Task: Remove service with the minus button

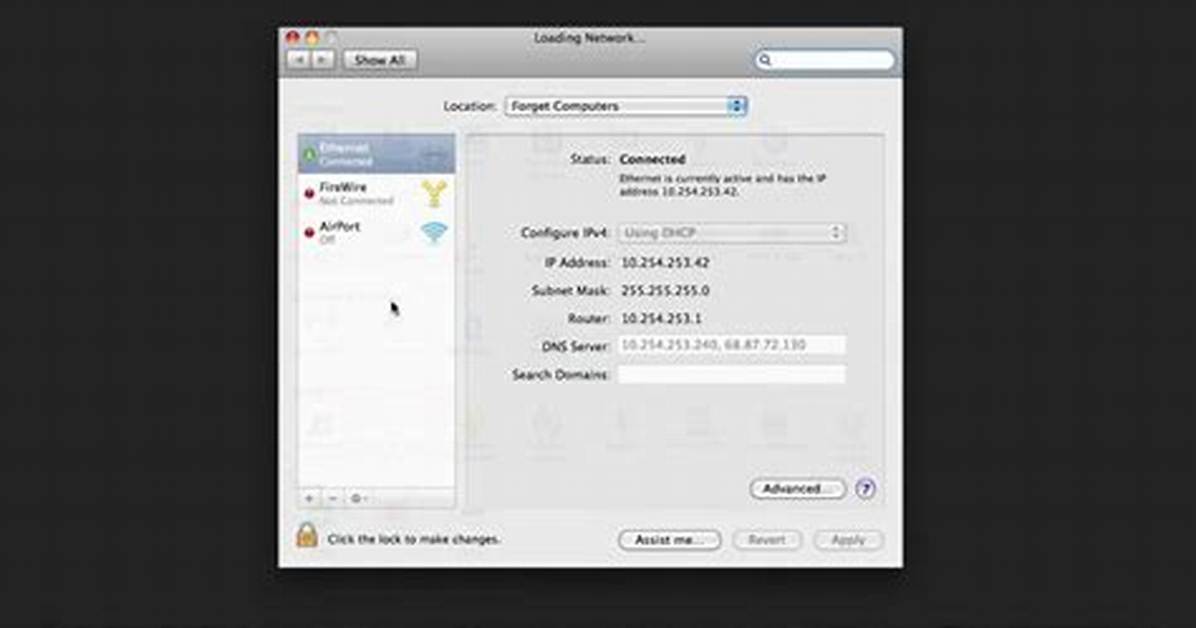Action: coord(333,498)
